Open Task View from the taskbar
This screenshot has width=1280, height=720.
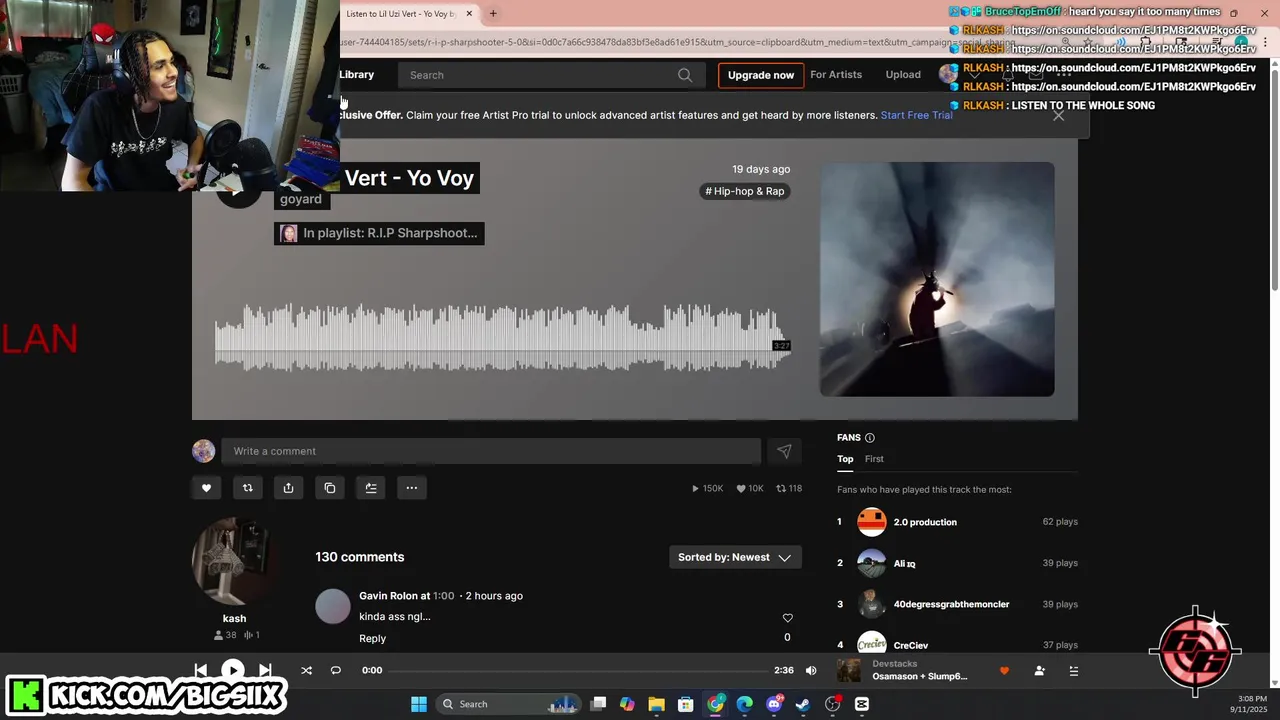tap(598, 704)
